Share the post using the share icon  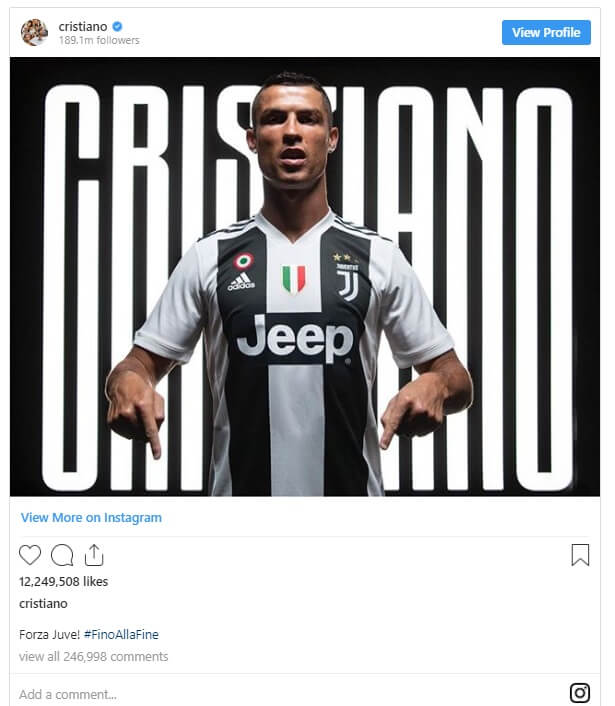[94, 555]
